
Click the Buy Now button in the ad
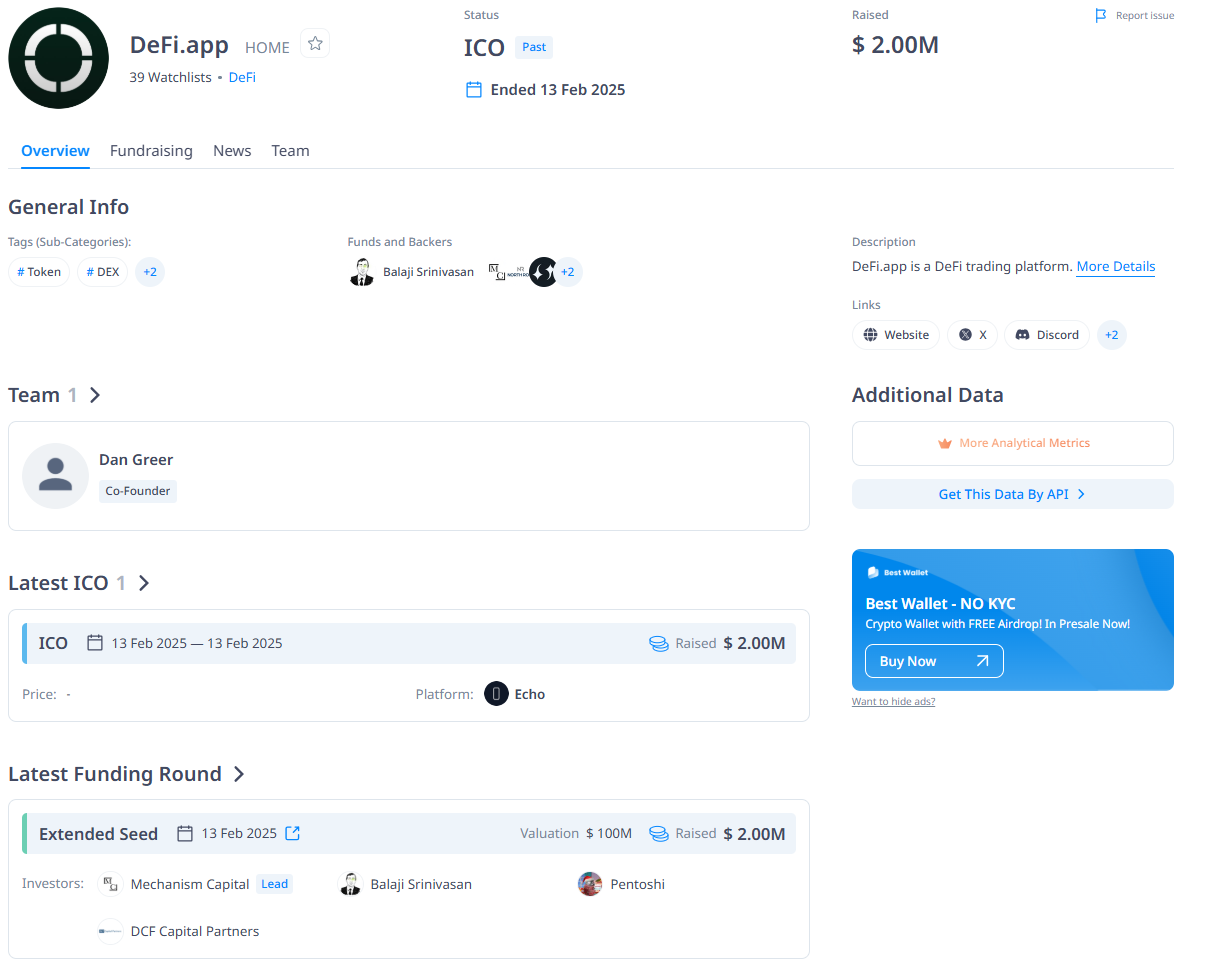[934, 661]
